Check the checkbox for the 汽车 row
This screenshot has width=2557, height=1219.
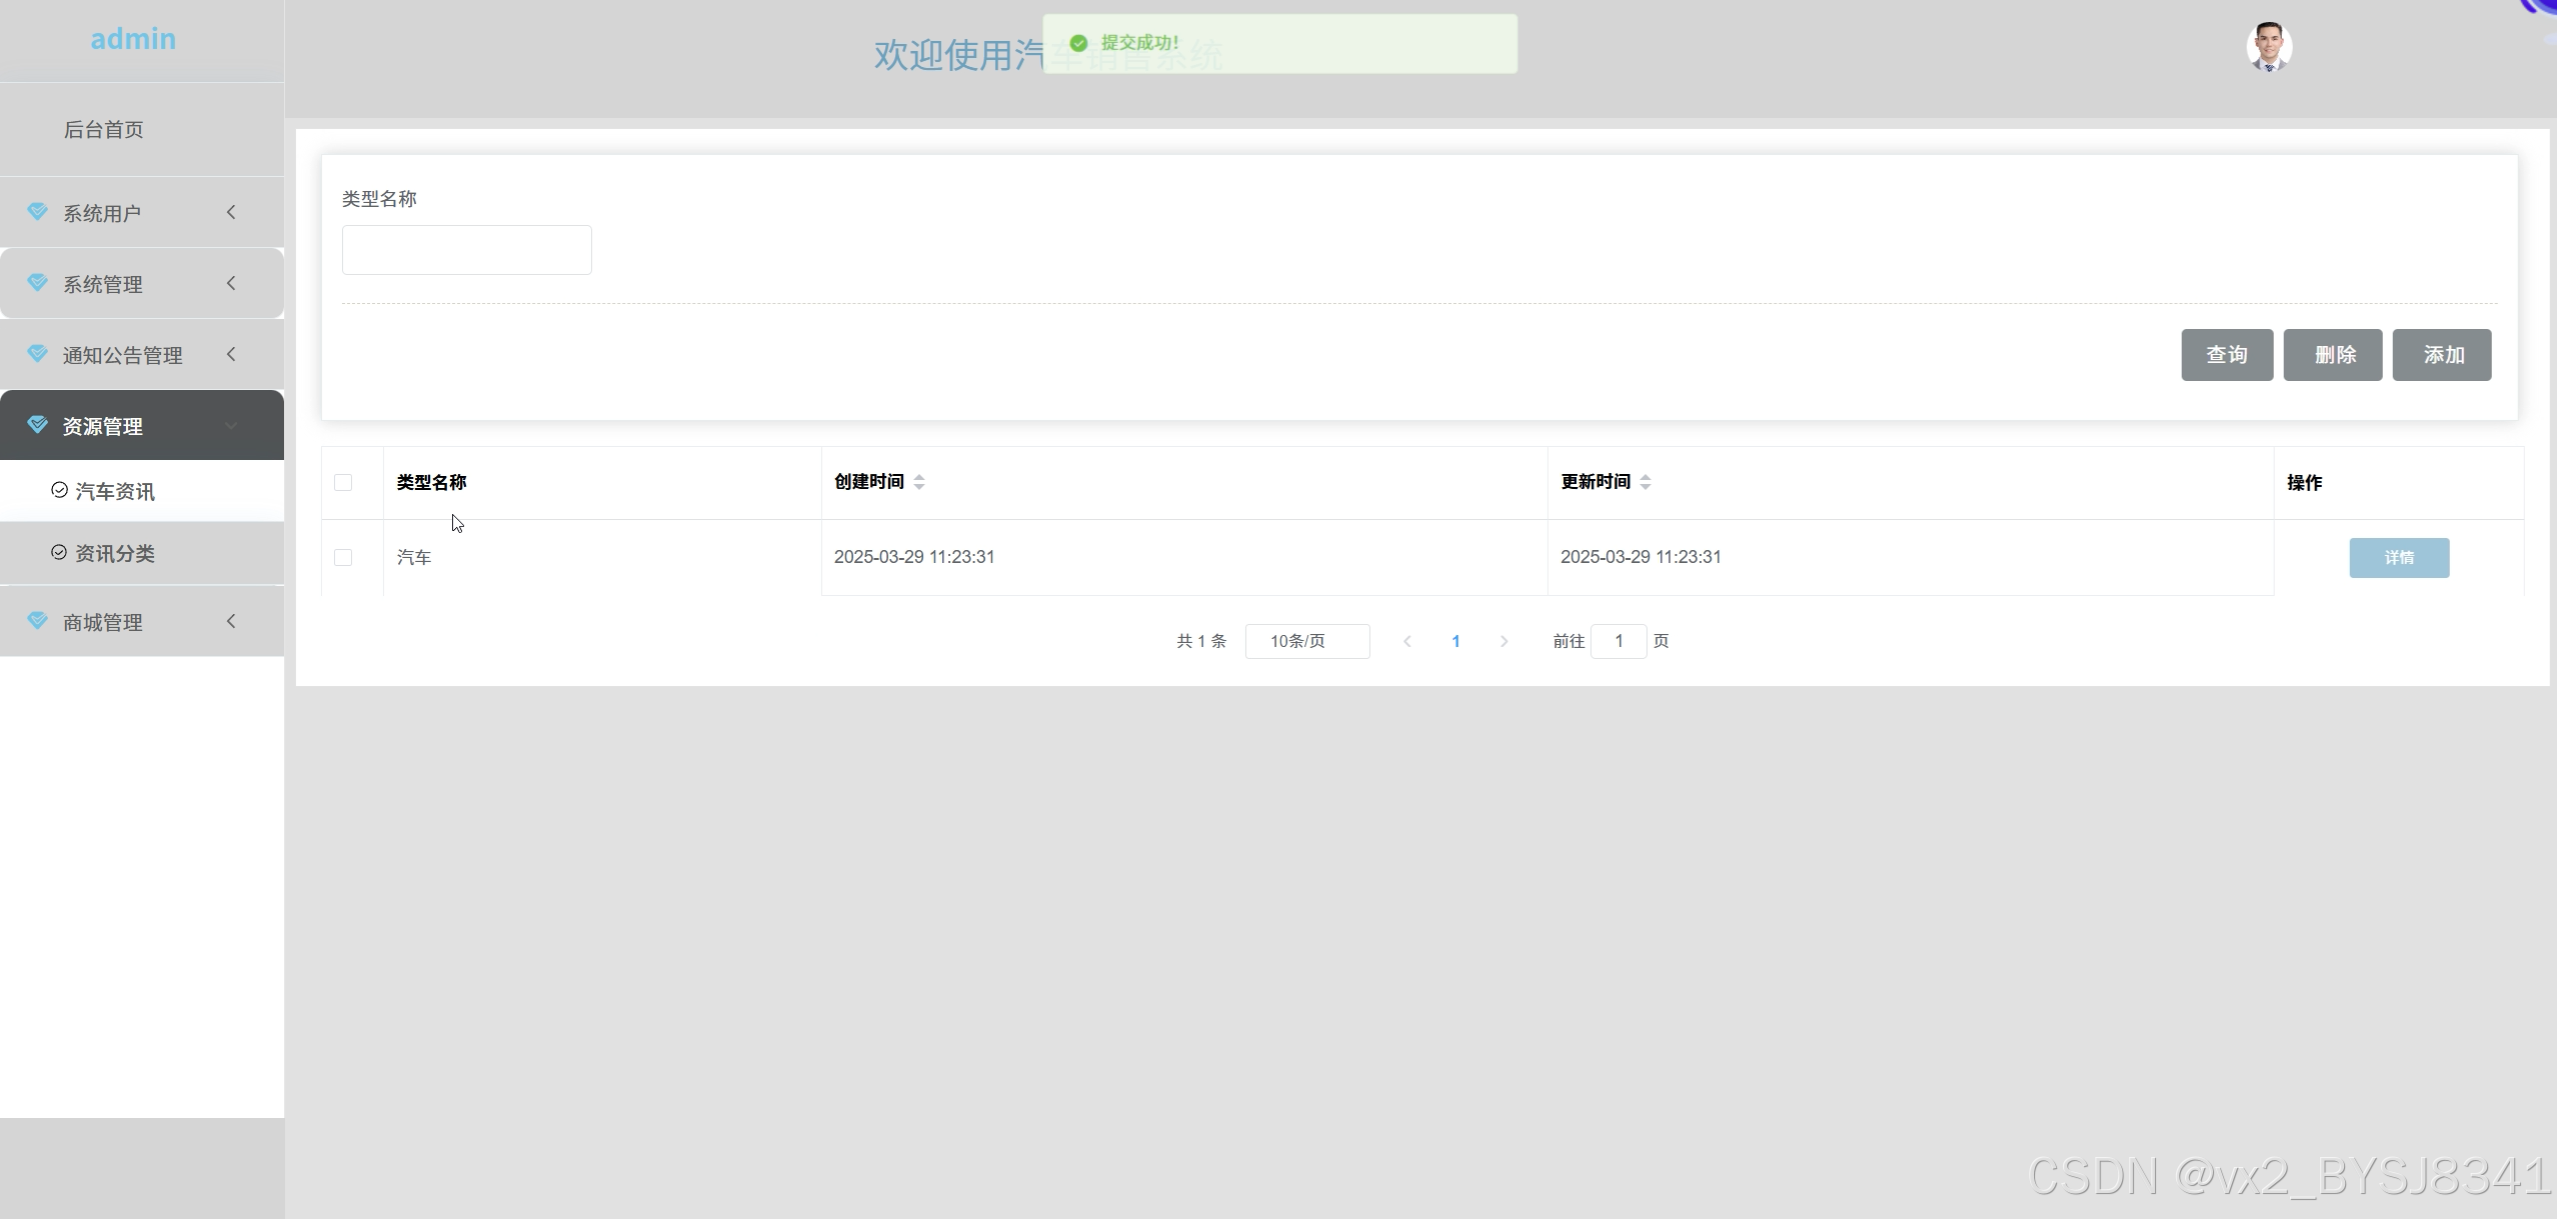[x=343, y=557]
